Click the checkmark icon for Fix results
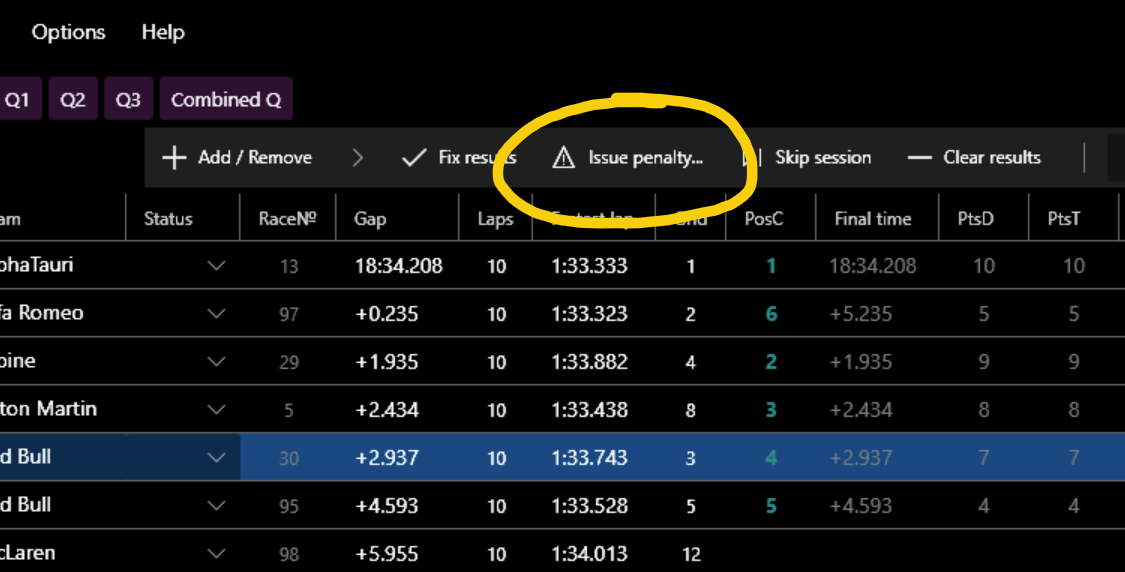Screen dimensions: 1125x572 coord(414,158)
